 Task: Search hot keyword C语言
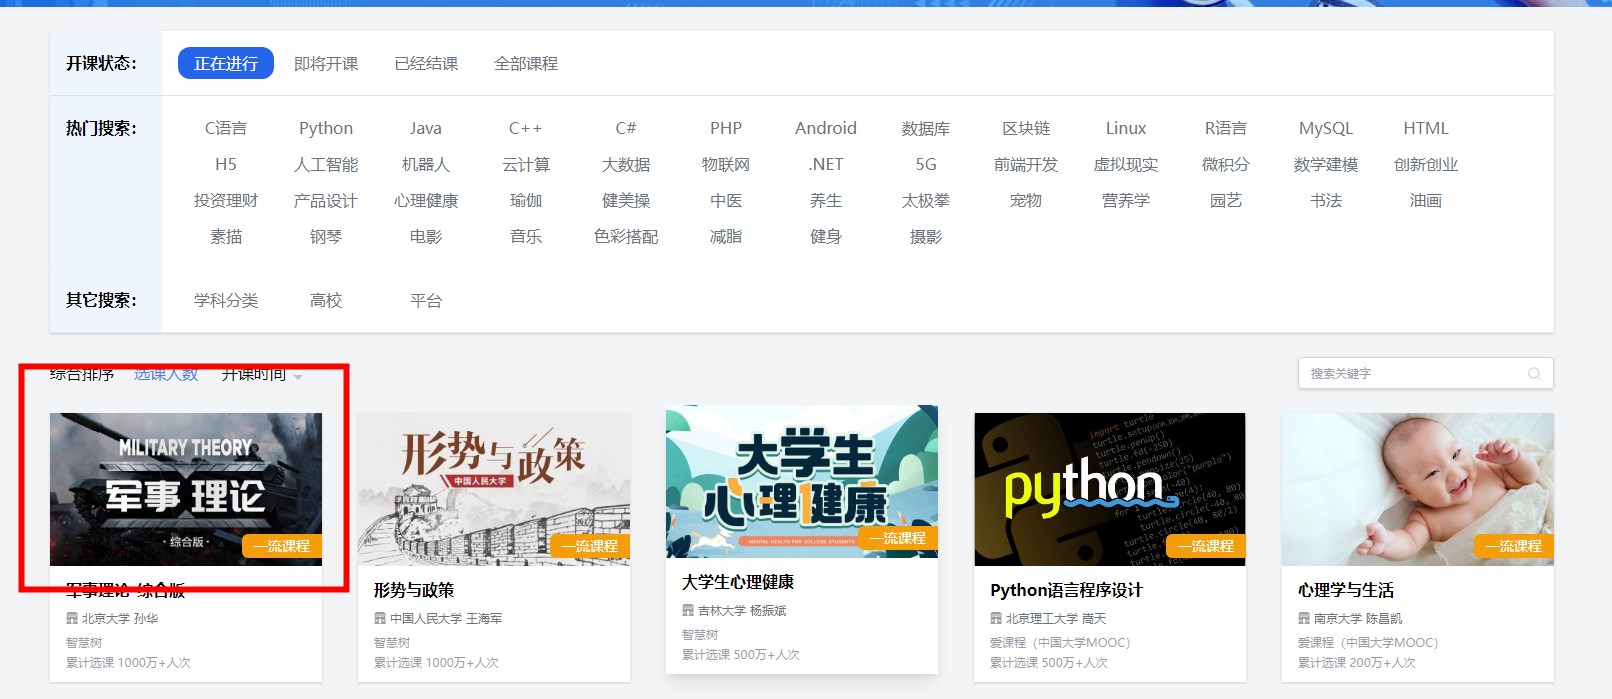pos(226,128)
